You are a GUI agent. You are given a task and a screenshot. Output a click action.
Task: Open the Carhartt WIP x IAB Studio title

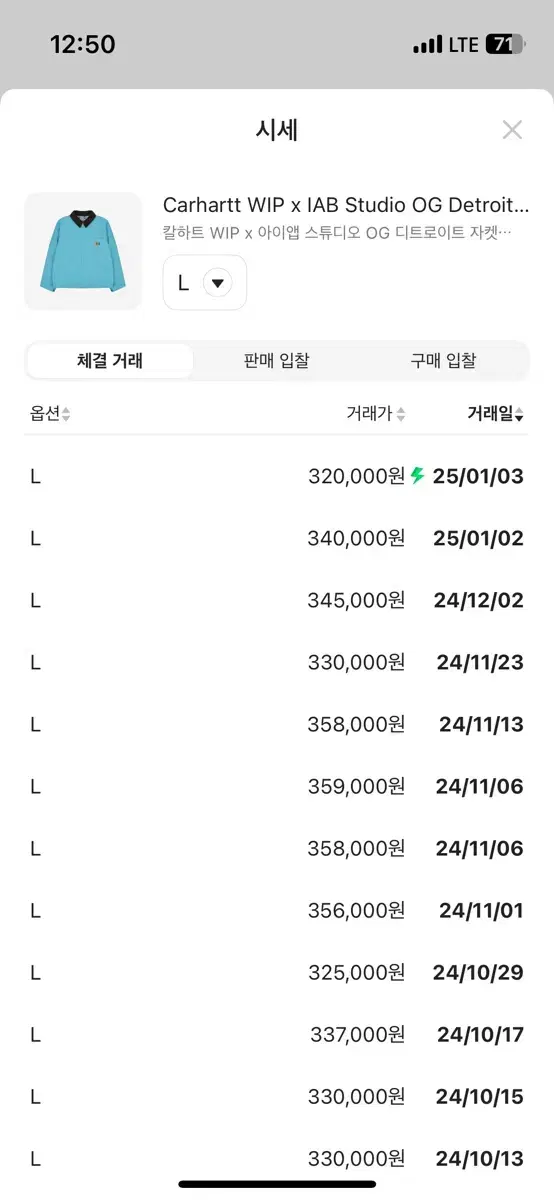tap(346, 205)
